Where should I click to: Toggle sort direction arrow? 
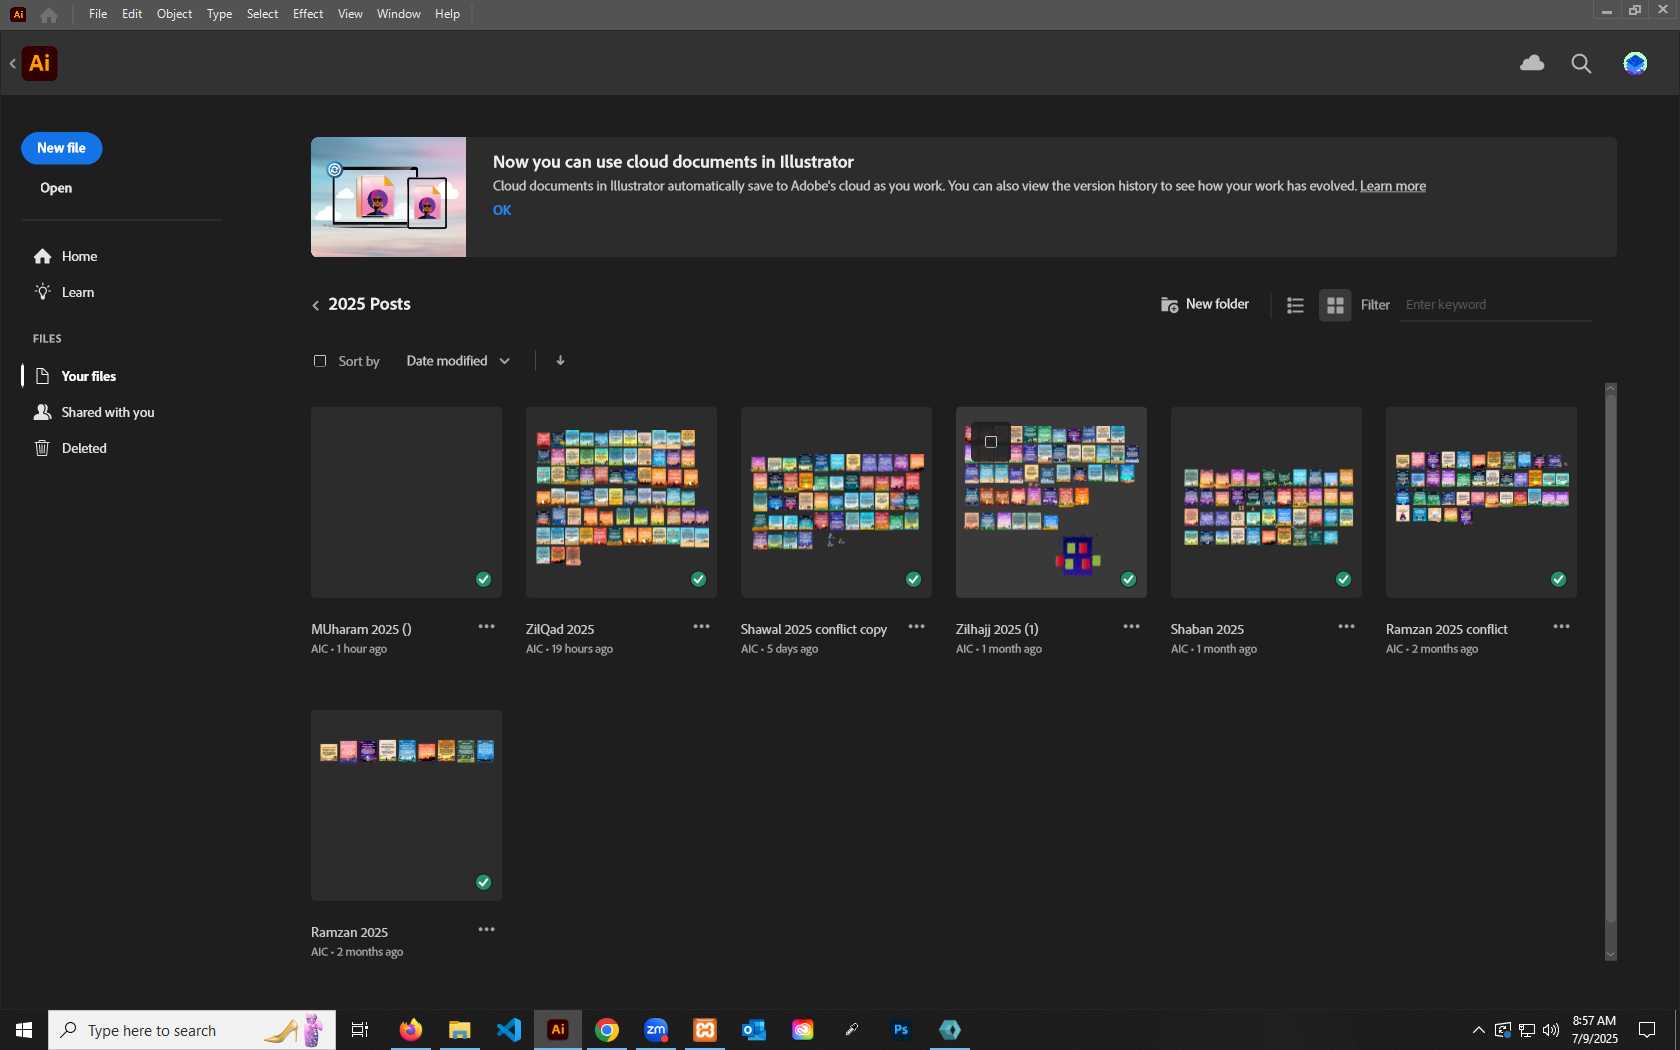coord(560,360)
